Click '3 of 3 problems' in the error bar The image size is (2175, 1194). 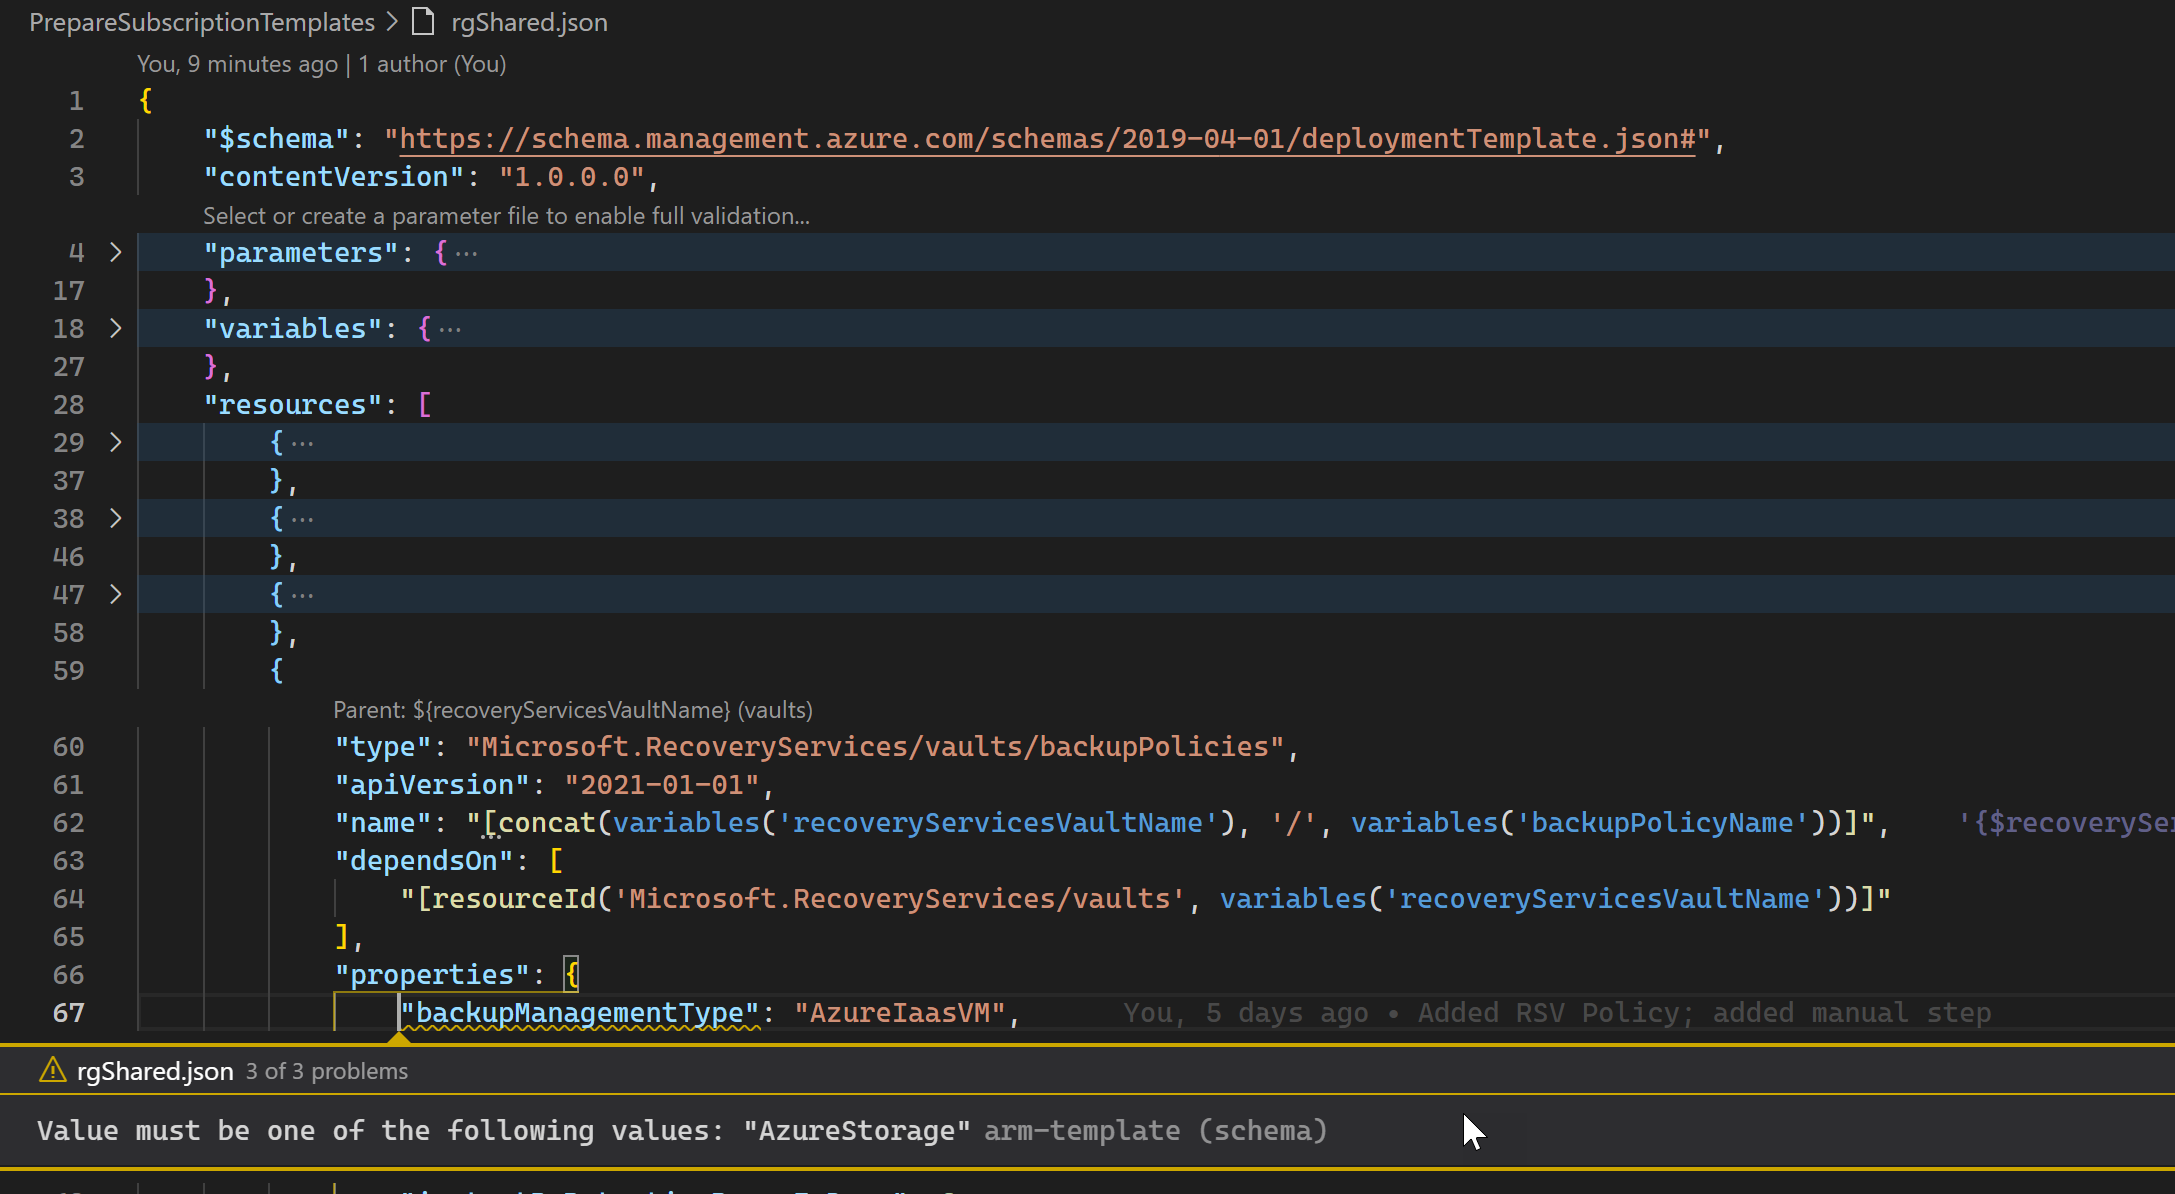pos(326,1070)
